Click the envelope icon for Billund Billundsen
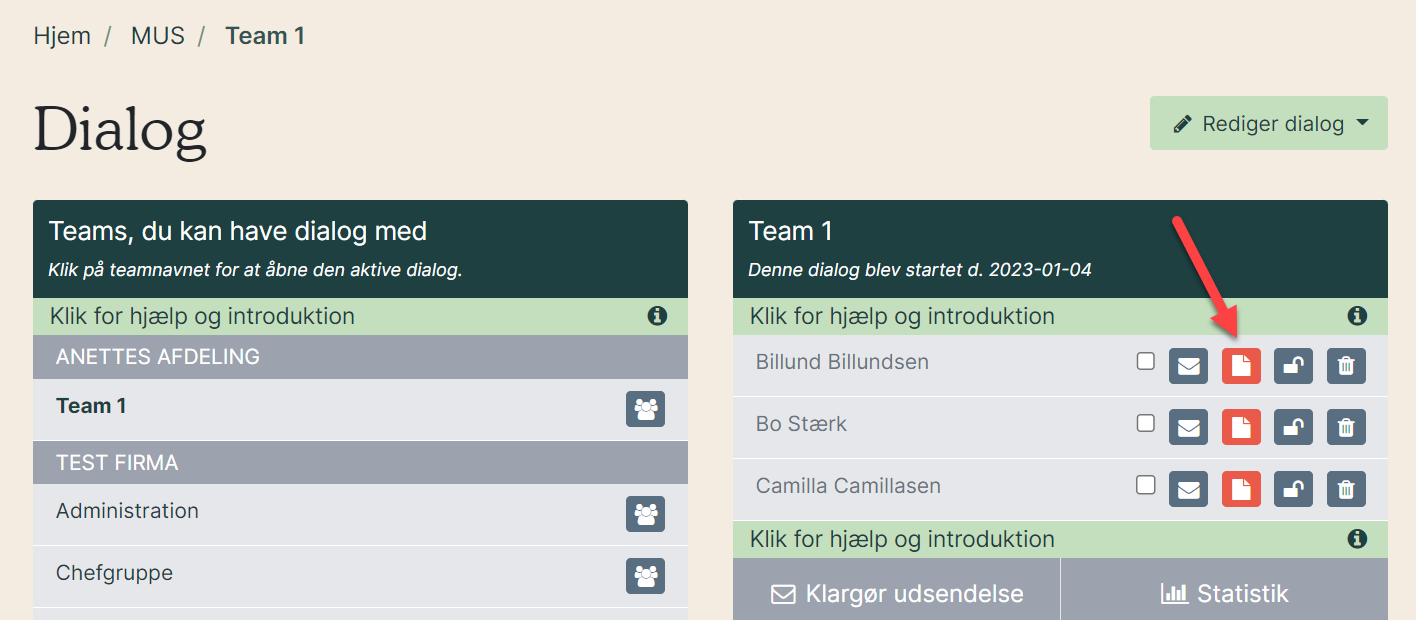 [x=1188, y=366]
